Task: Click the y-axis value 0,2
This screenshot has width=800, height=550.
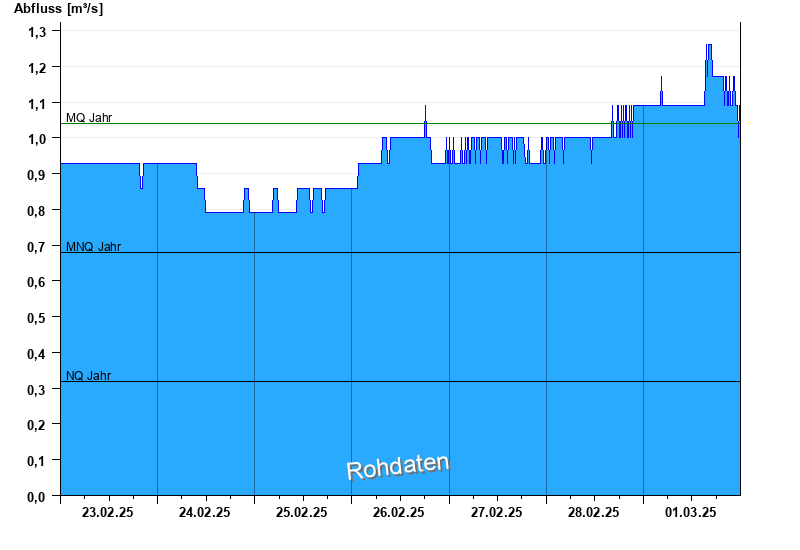Action: point(37,425)
